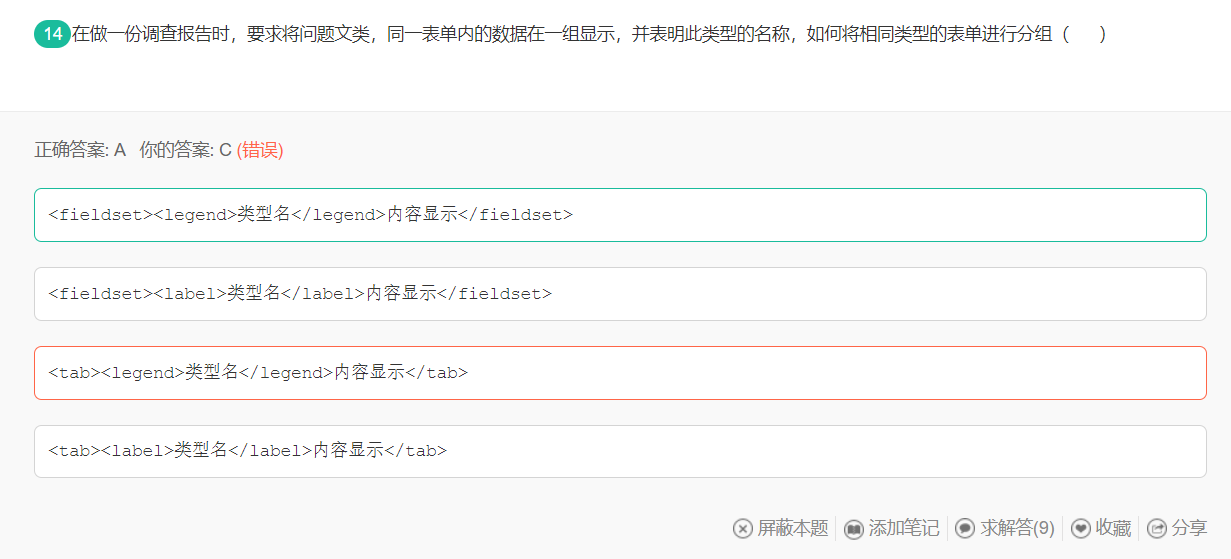Click the heart favorite icon

1081,528
